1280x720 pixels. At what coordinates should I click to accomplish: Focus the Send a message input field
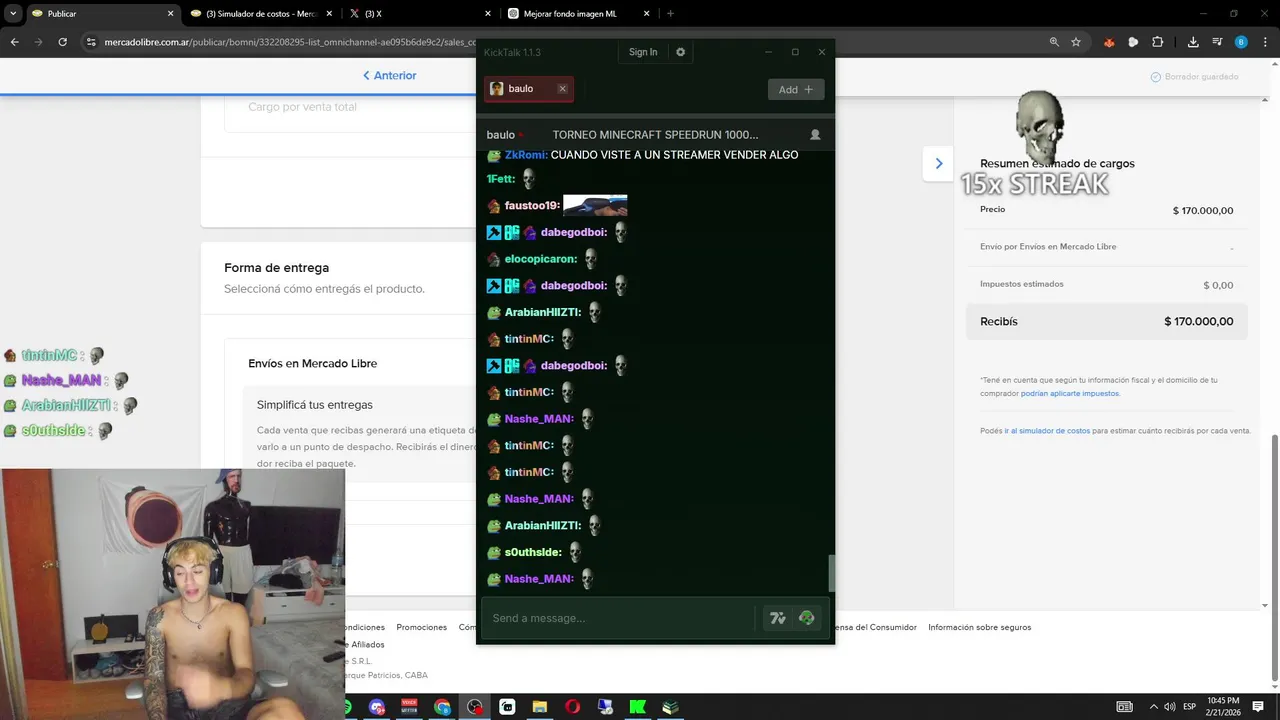tap(618, 618)
